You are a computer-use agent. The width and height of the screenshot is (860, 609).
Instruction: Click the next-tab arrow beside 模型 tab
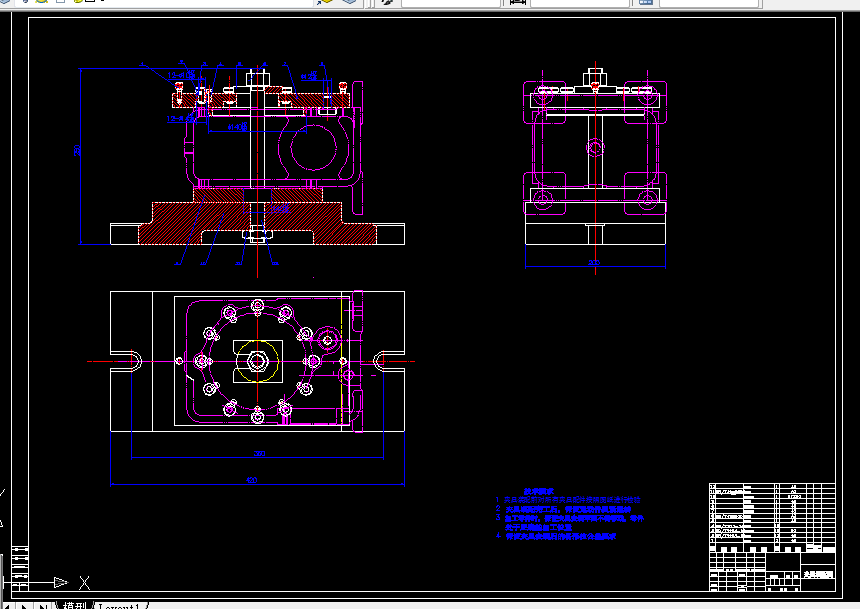[24, 606]
